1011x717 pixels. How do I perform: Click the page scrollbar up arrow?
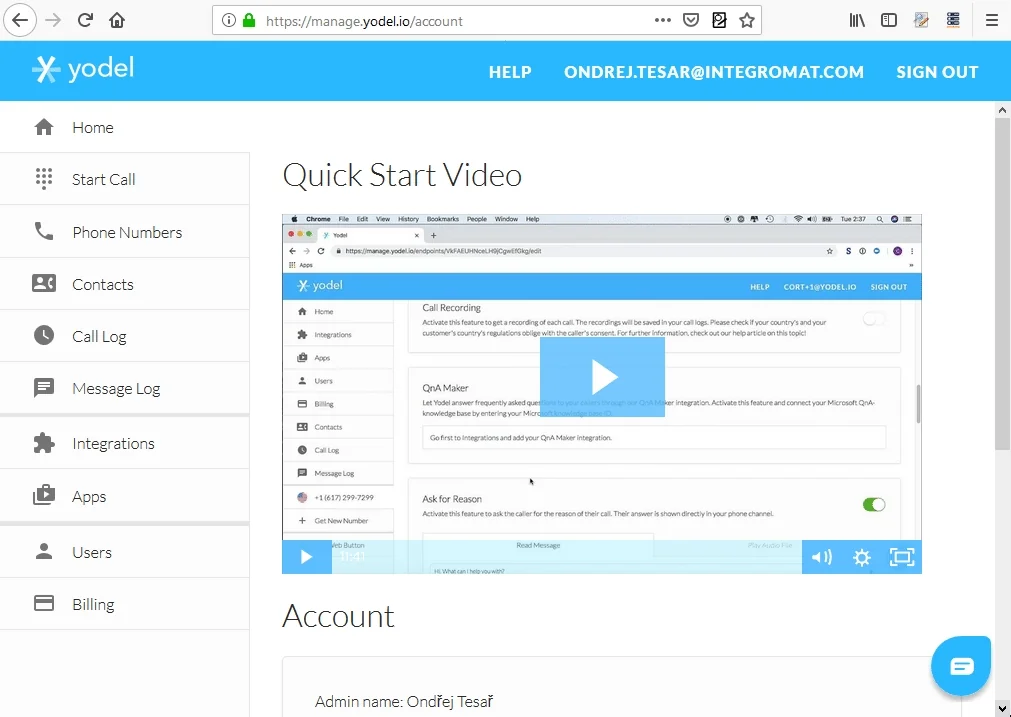(x=1002, y=110)
